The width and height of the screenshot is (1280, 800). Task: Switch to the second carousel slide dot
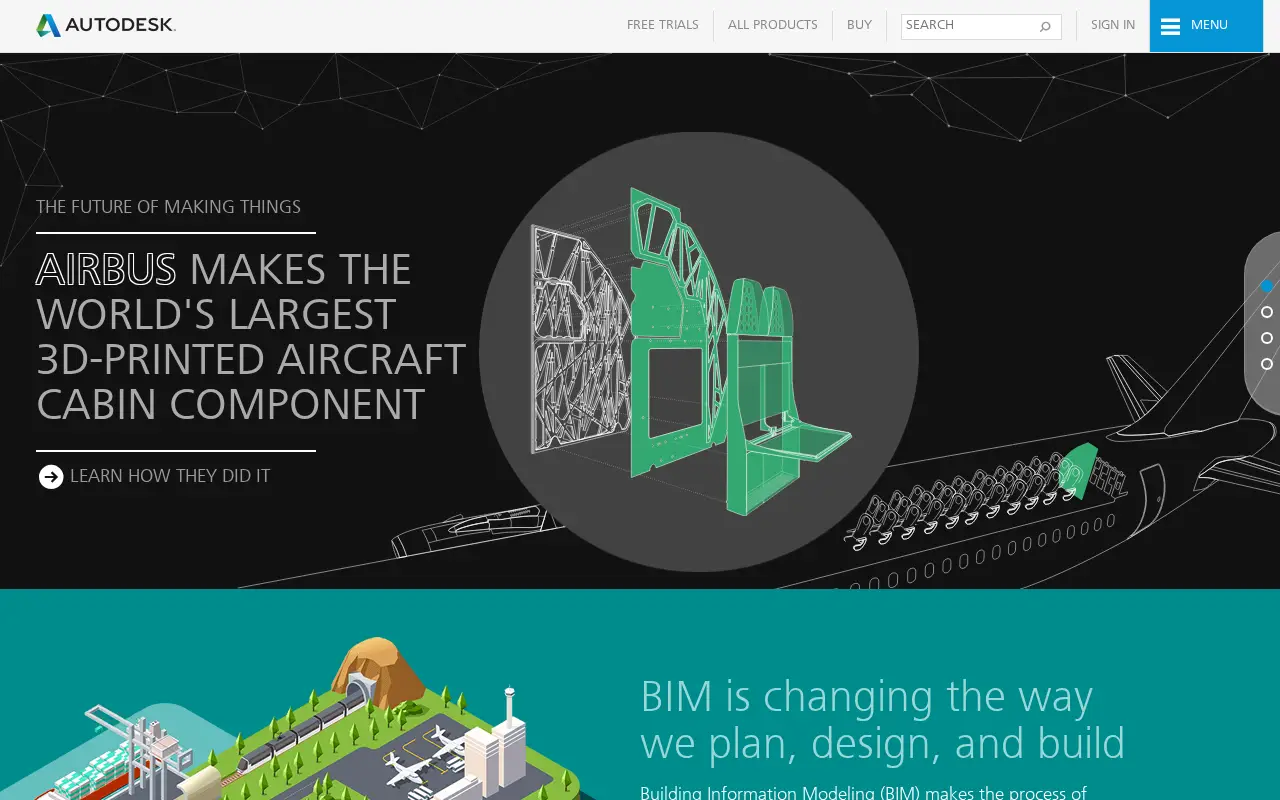pyautogui.click(x=1267, y=312)
